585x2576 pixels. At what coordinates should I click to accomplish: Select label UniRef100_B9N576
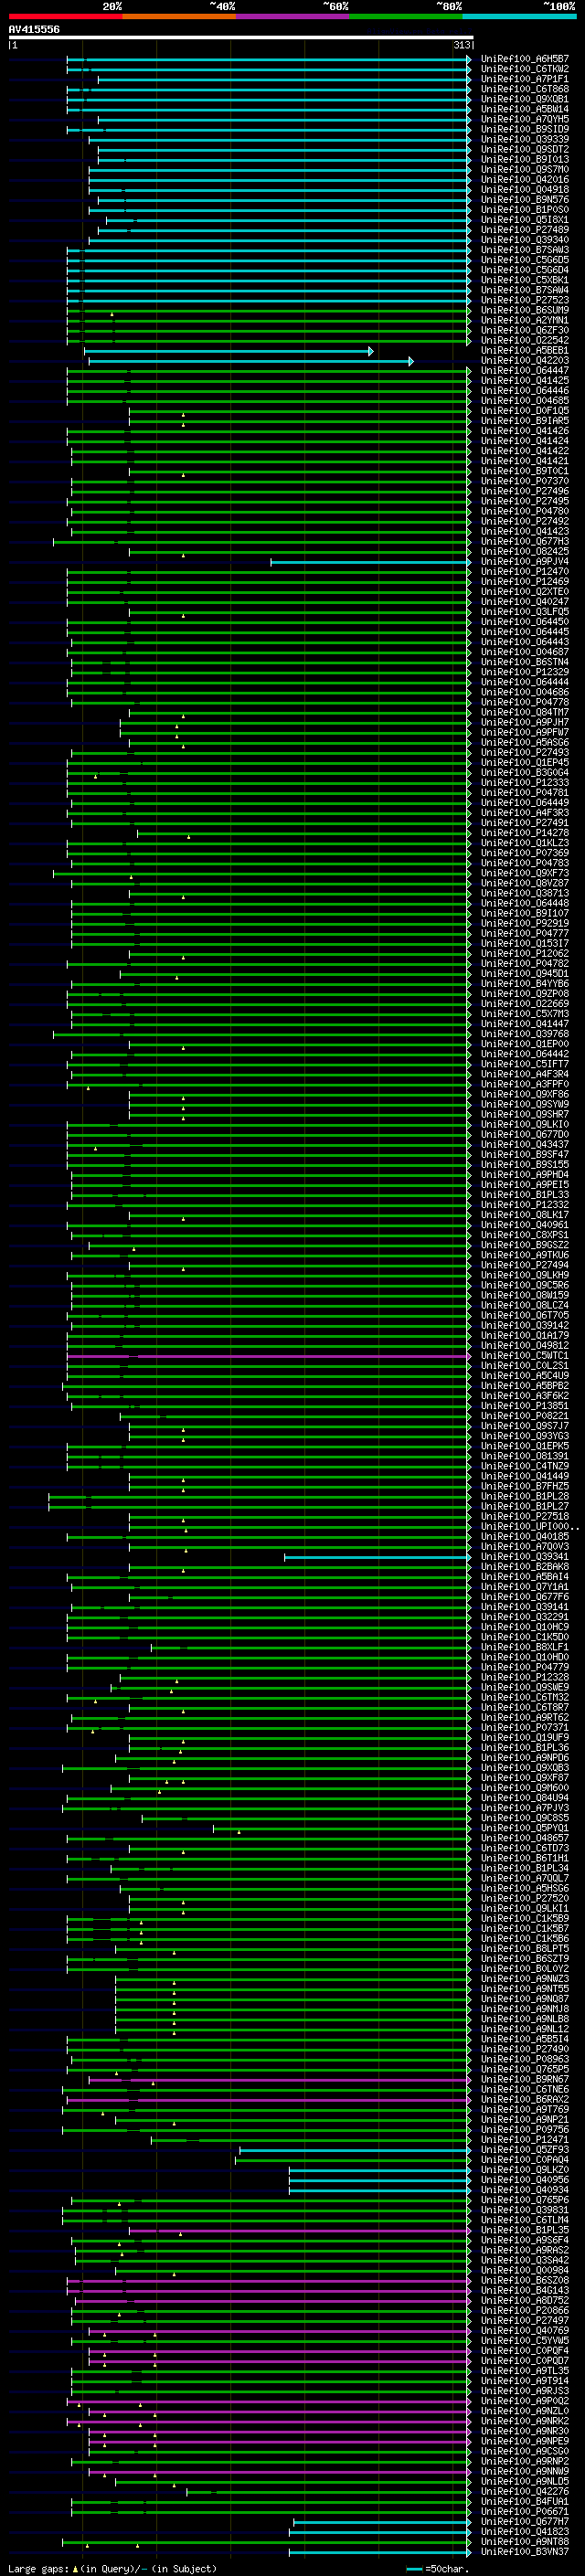point(524,199)
